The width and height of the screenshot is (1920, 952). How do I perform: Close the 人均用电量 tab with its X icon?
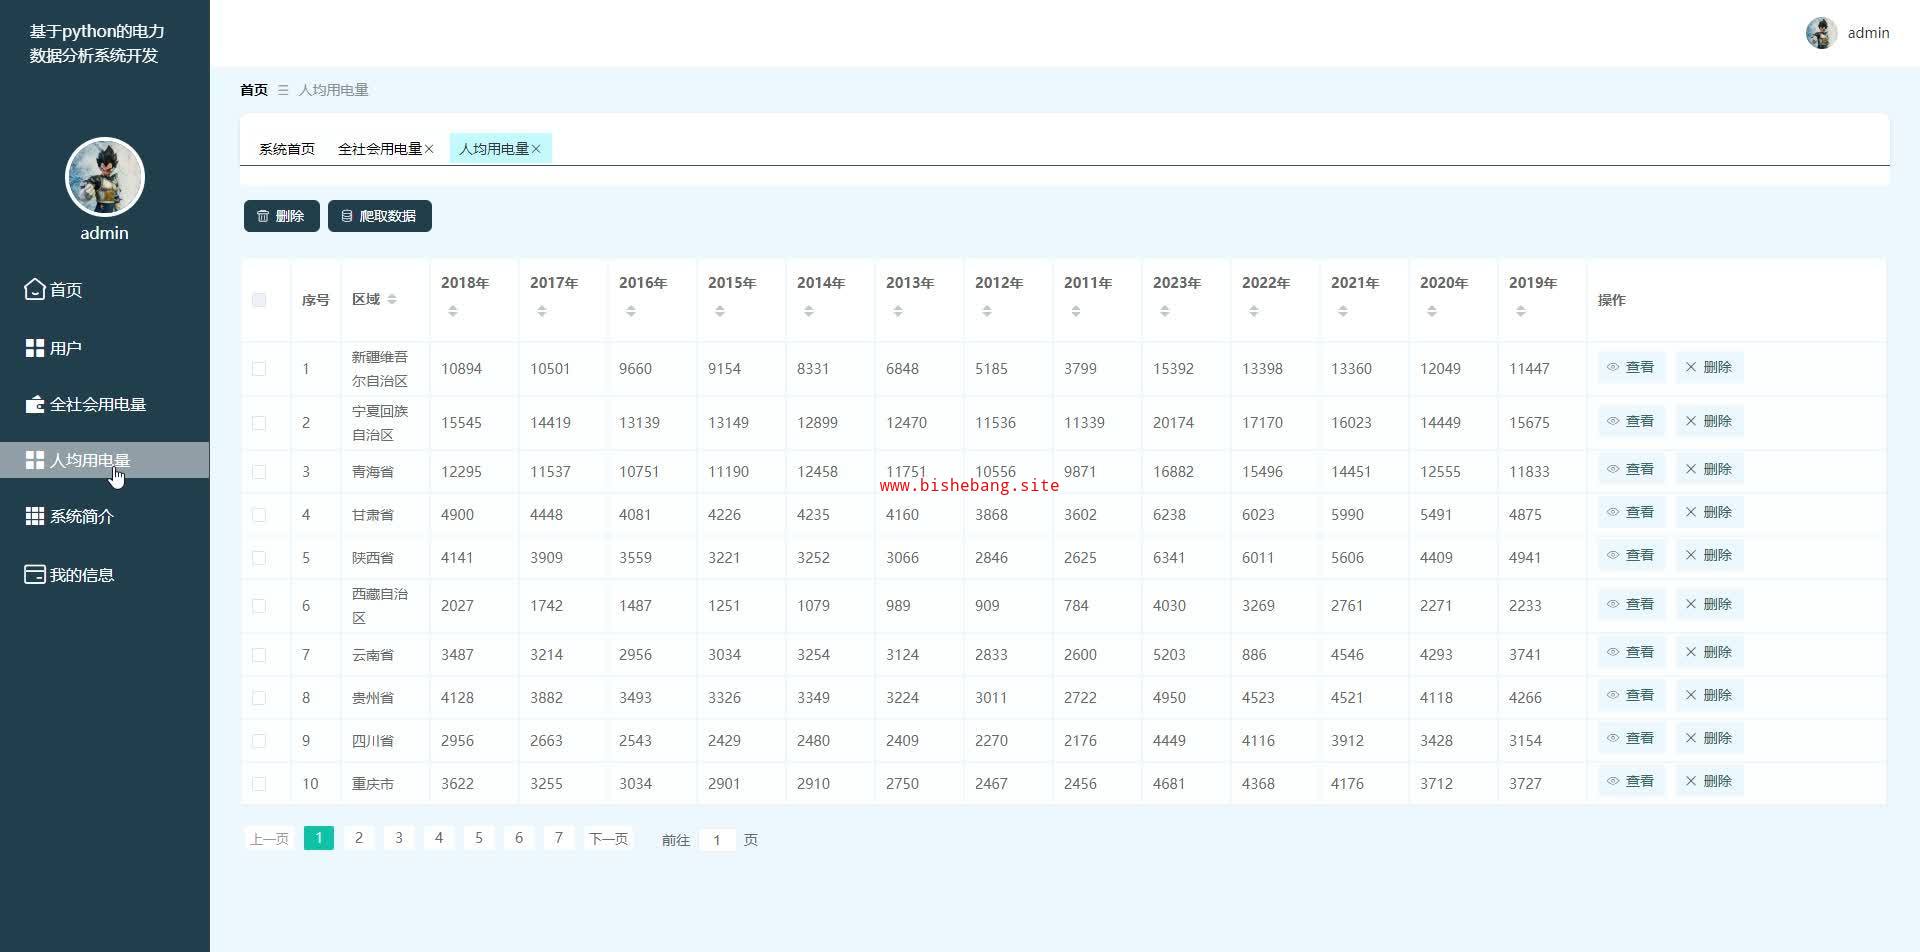[x=536, y=149]
